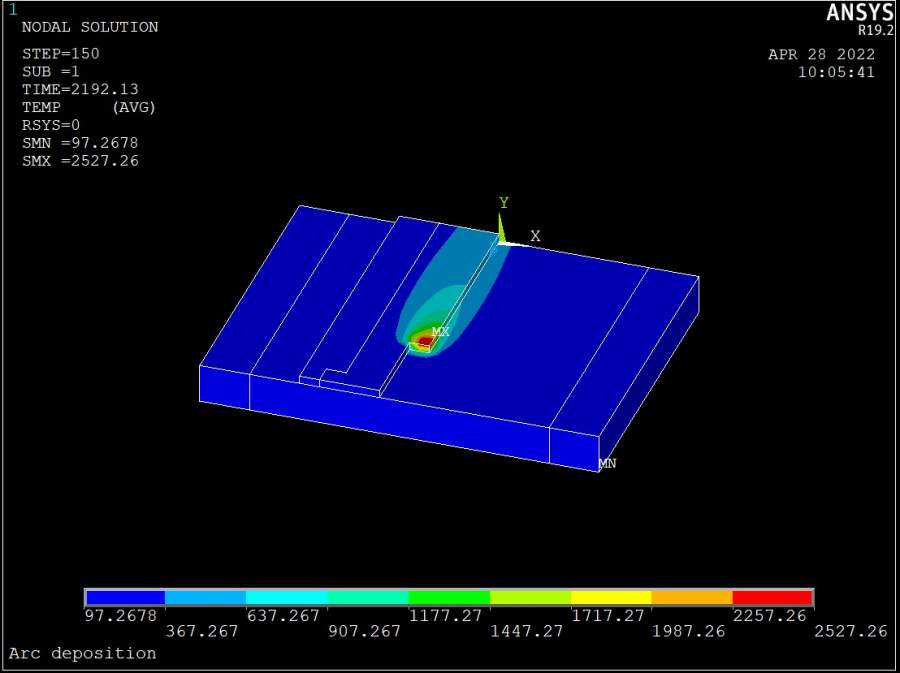Click the STEP=150 label
This screenshot has height=673, width=900.
coord(60,53)
